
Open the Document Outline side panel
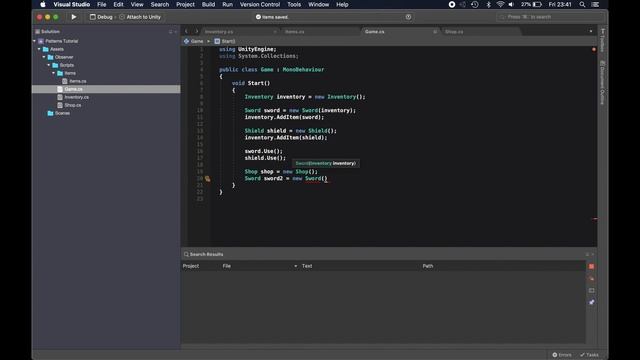pos(602,83)
